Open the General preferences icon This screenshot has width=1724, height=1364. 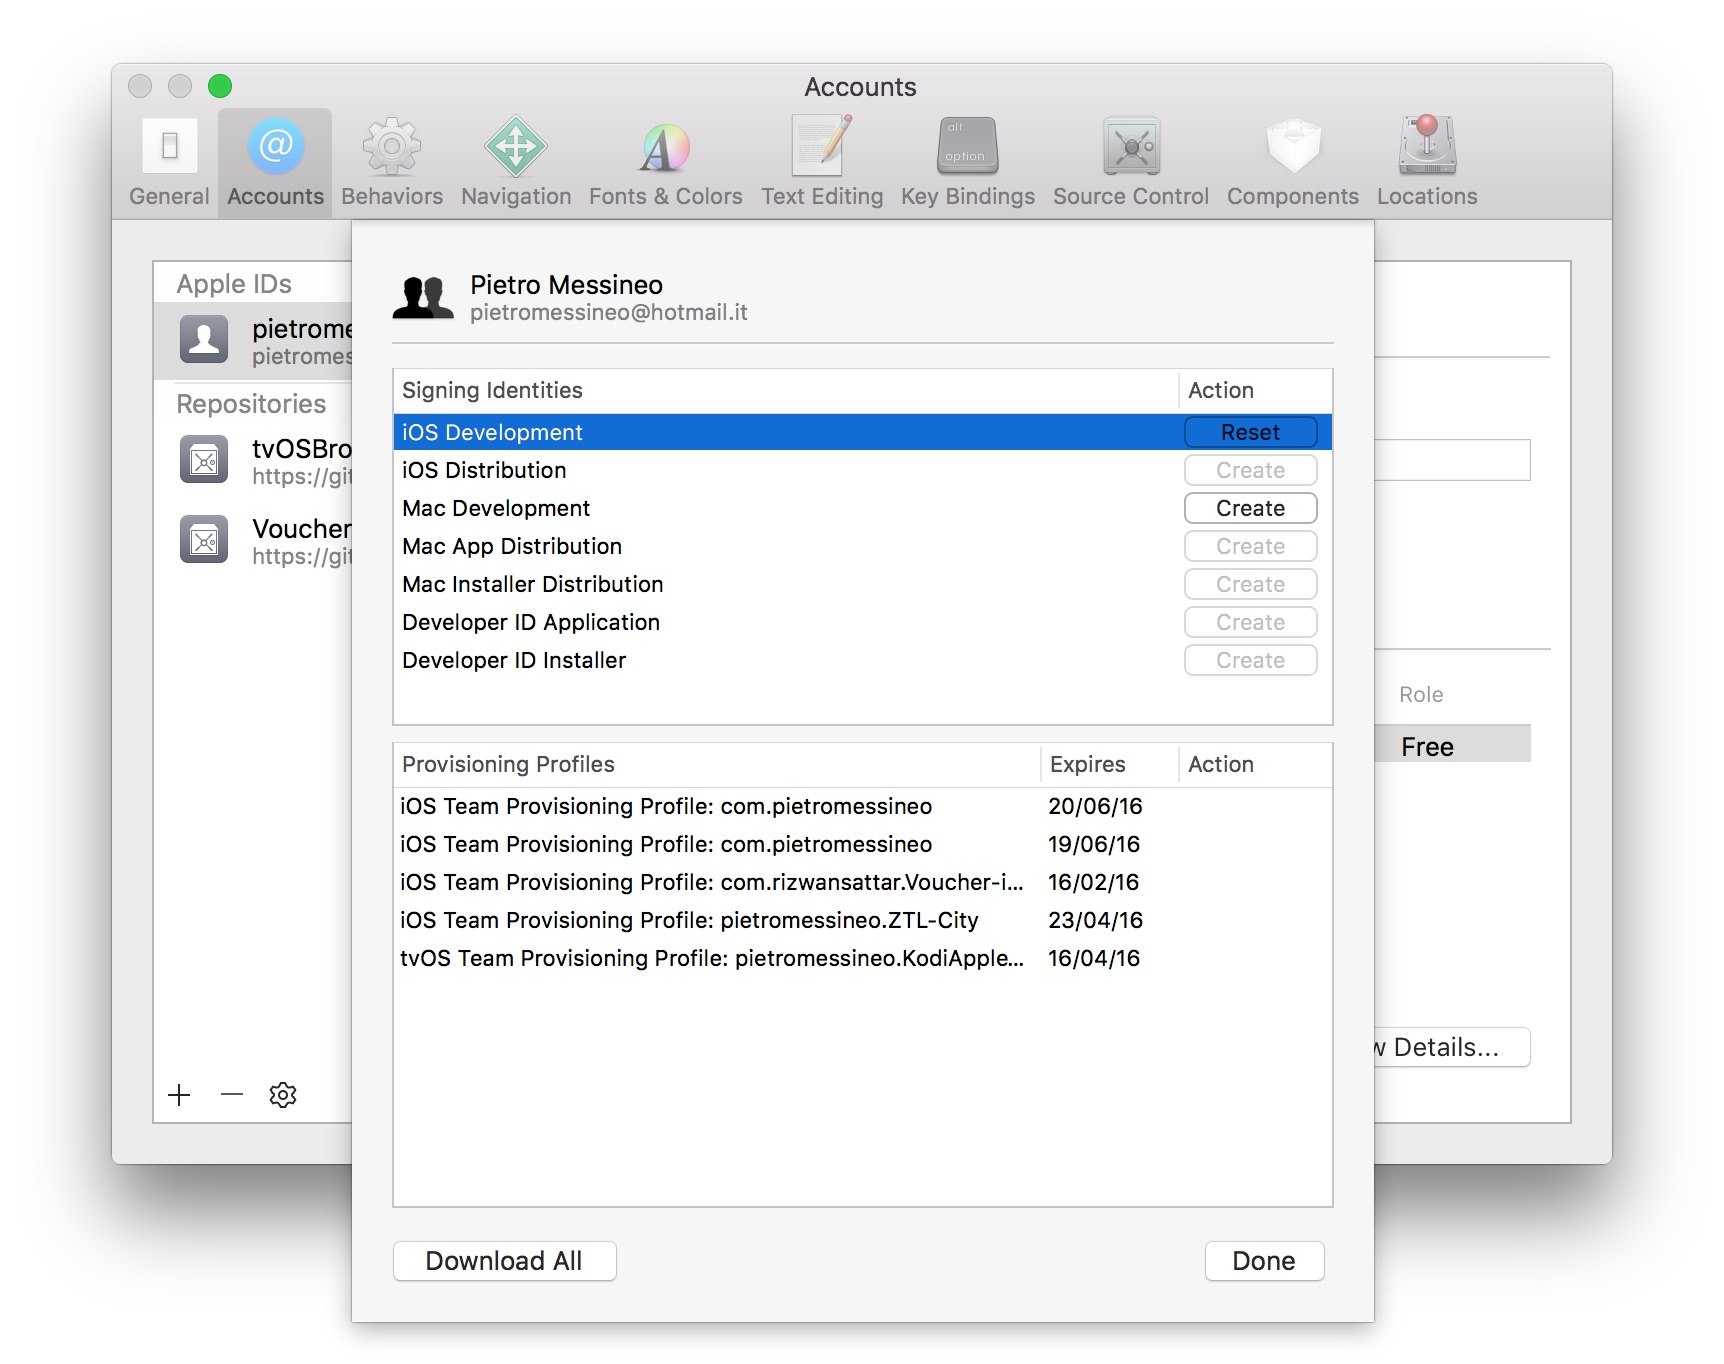(170, 147)
